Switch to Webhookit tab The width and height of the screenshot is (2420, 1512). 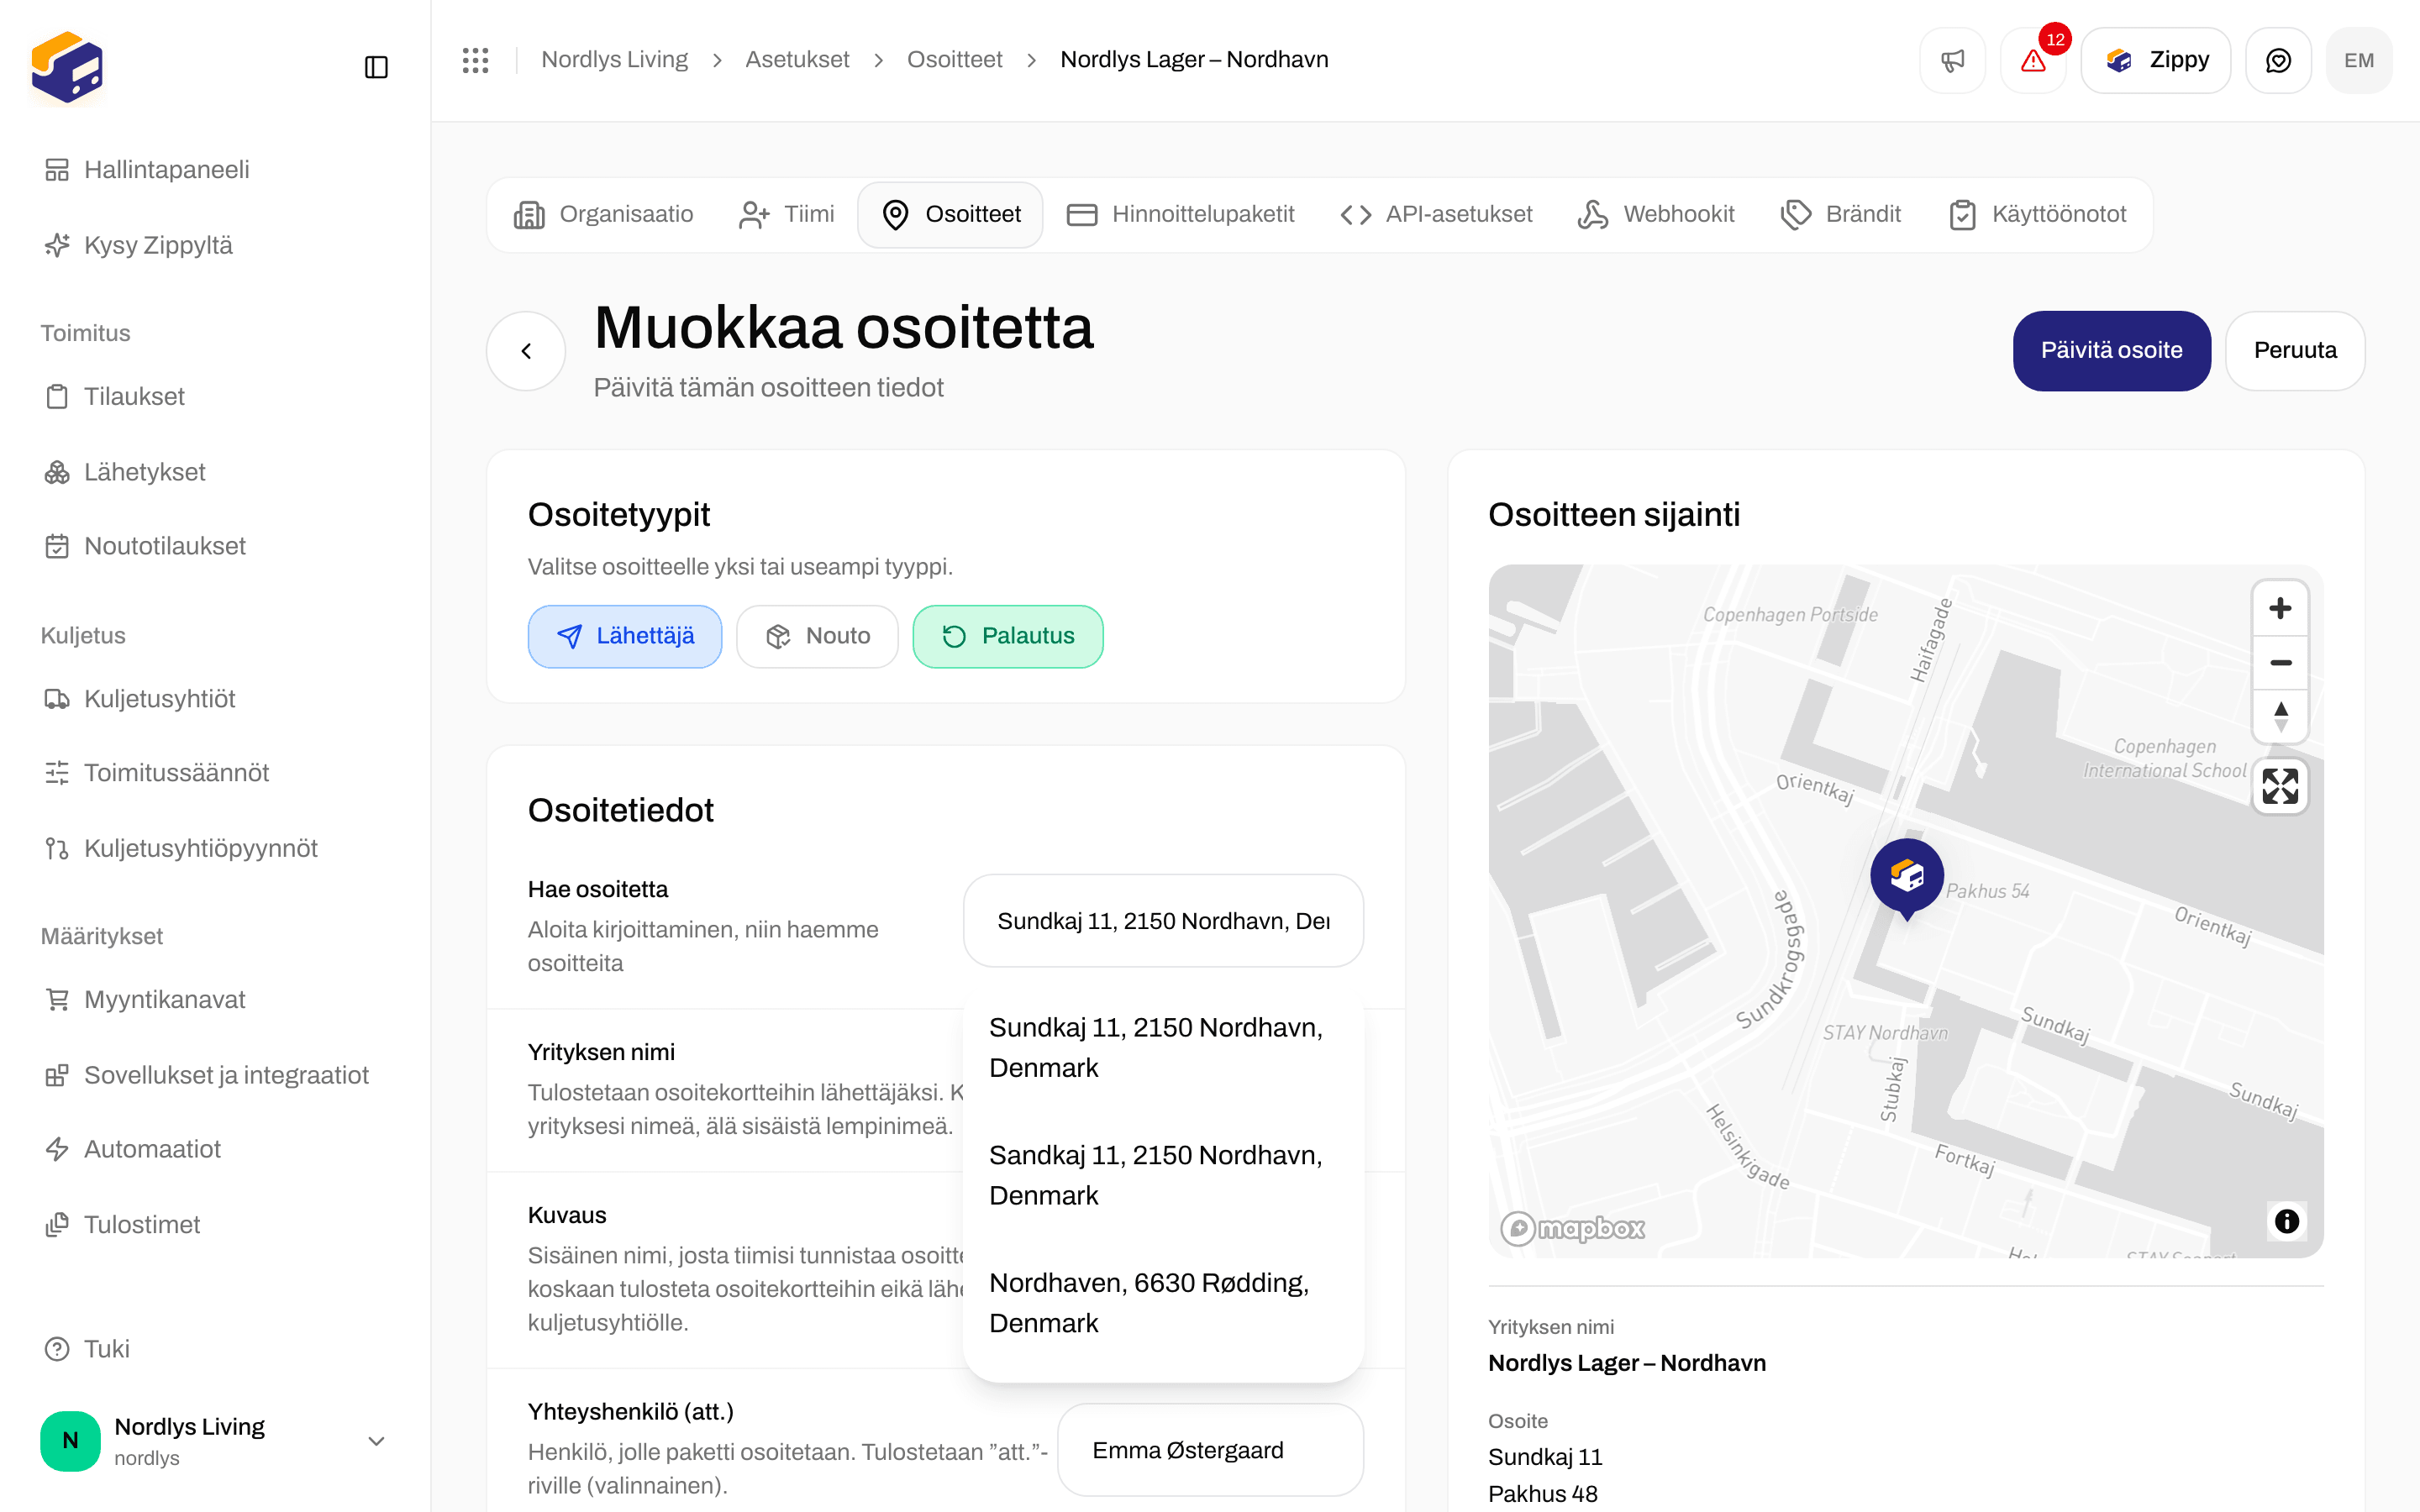(1656, 214)
